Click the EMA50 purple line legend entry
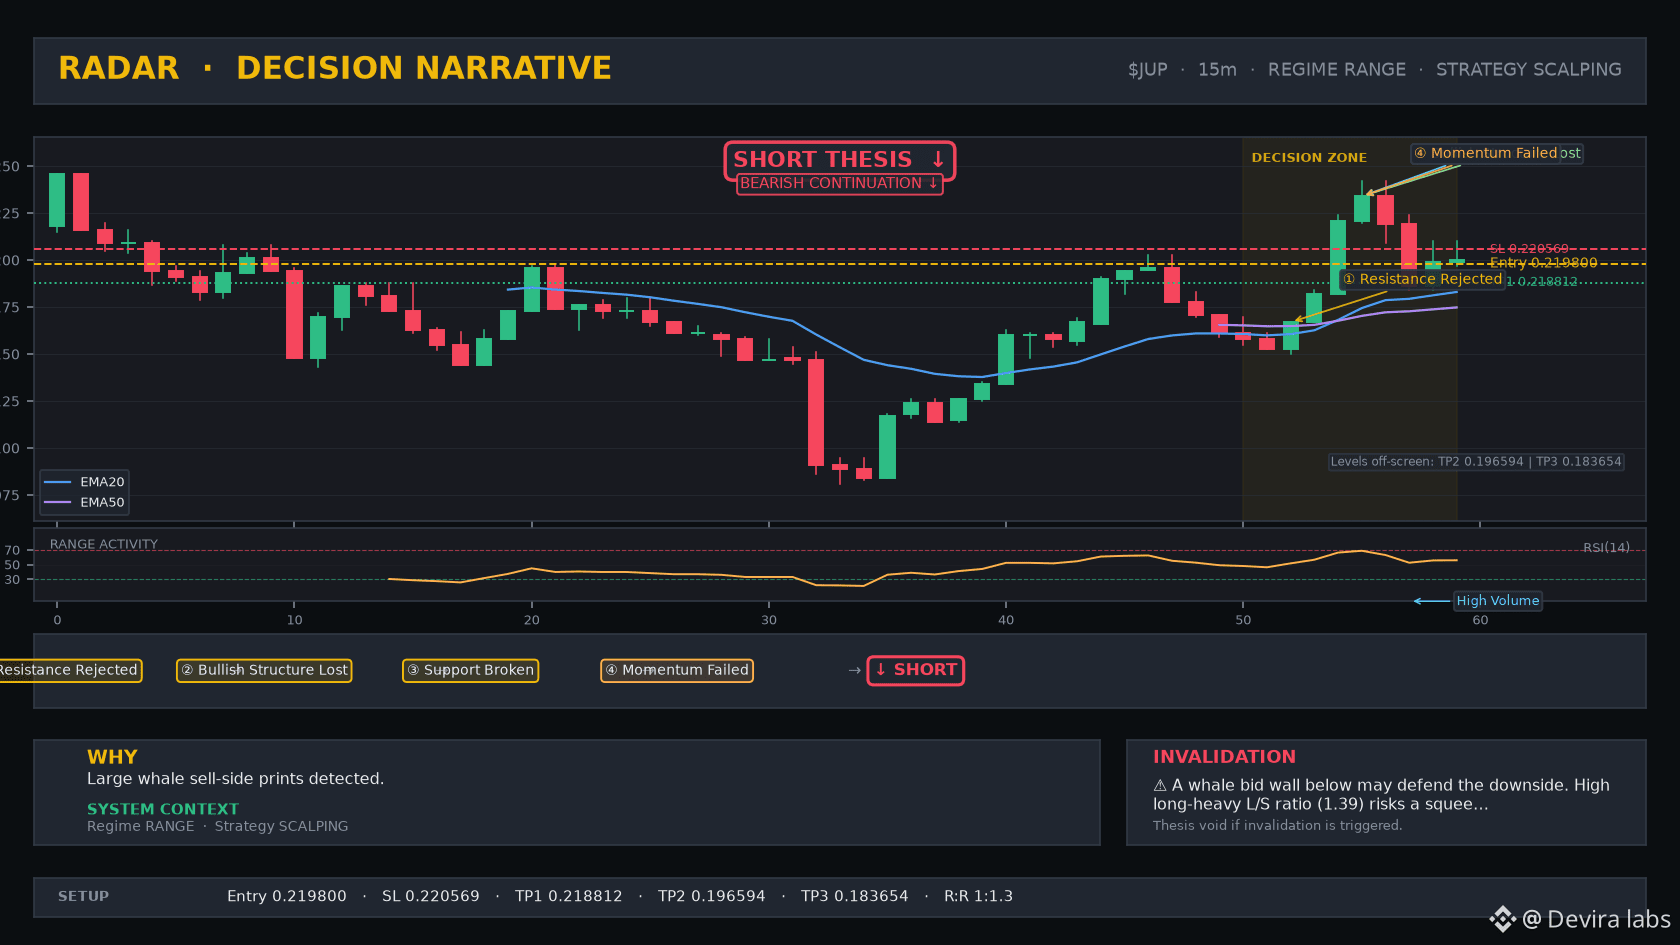The image size is (1680, 945). point(84,503)
